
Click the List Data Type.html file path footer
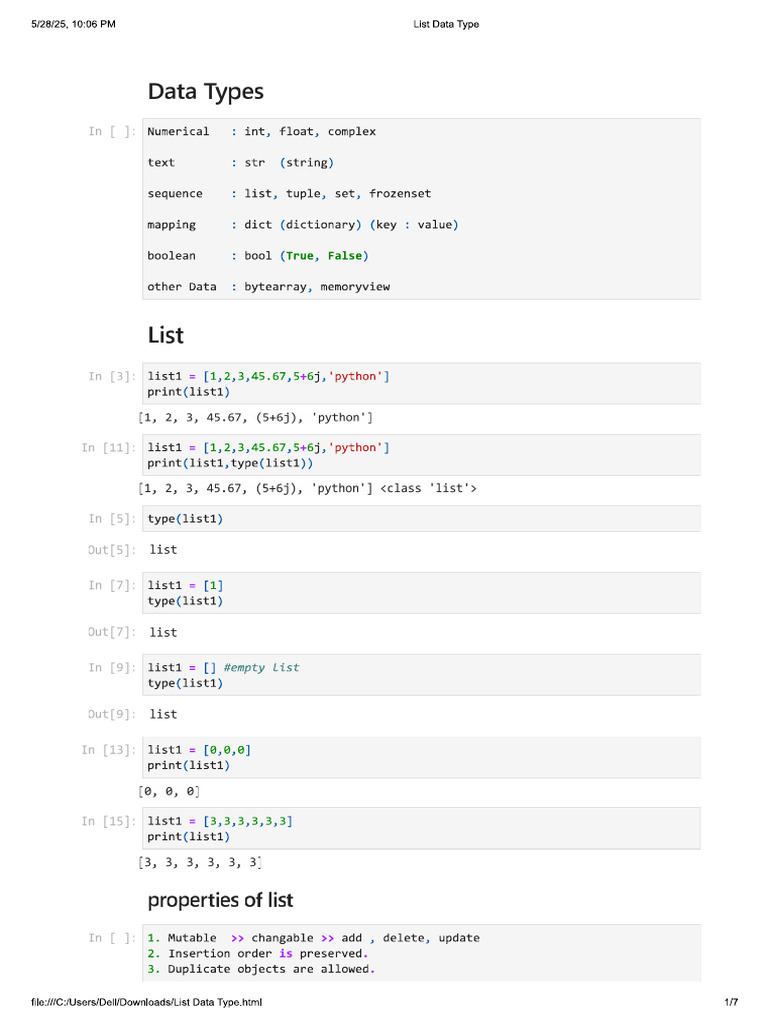[146, 1002]
